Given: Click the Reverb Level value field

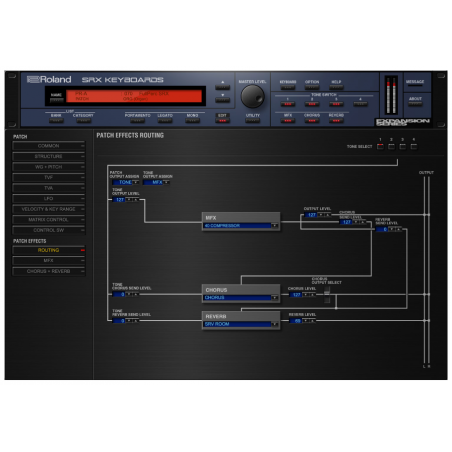Looking at the screenshot, I should point(296,321).
